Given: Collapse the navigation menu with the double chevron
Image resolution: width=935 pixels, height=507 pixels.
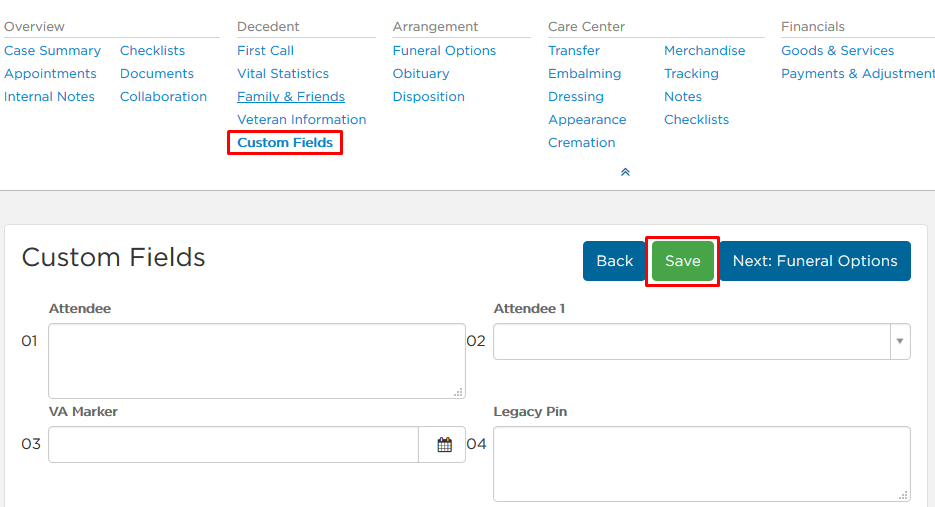Looking at the screenshot, I should [x=625, y=172].
